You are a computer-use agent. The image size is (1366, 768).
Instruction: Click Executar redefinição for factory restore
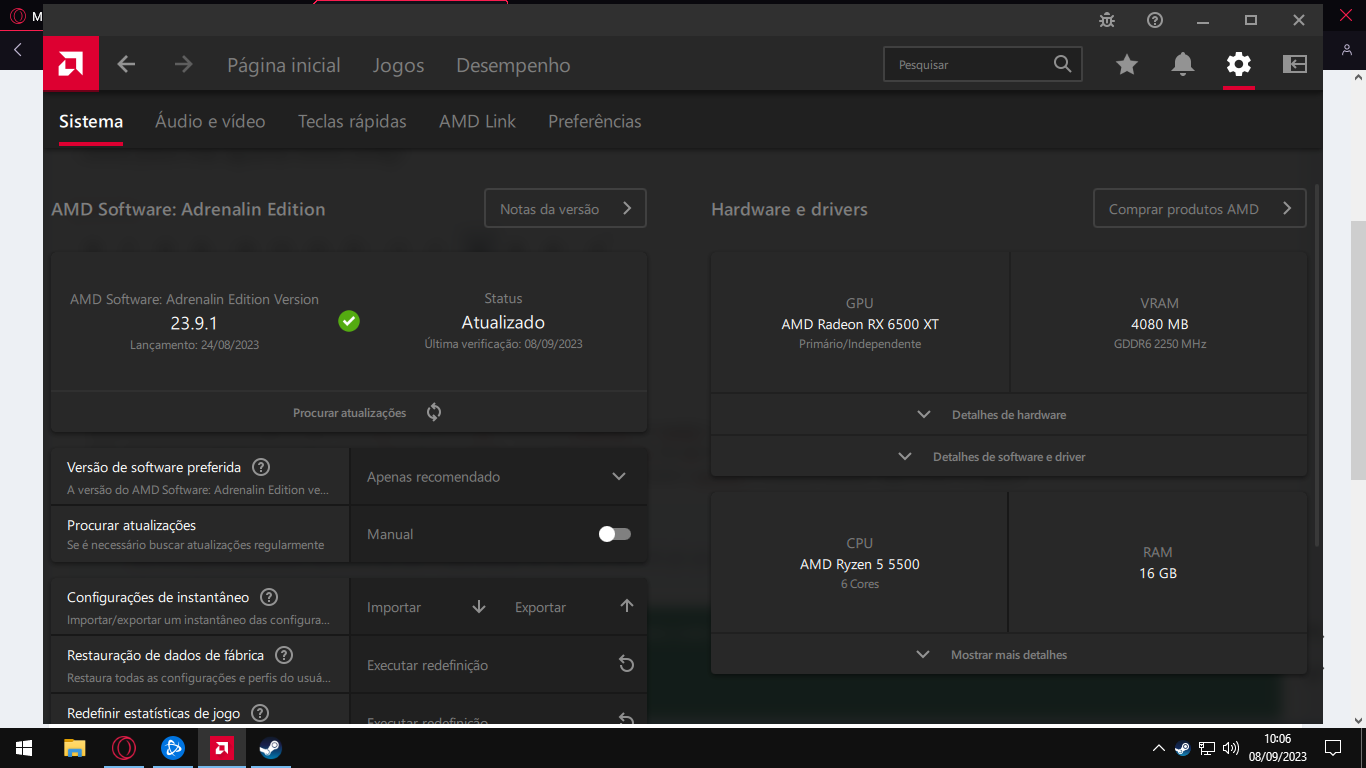click(427, 665)
